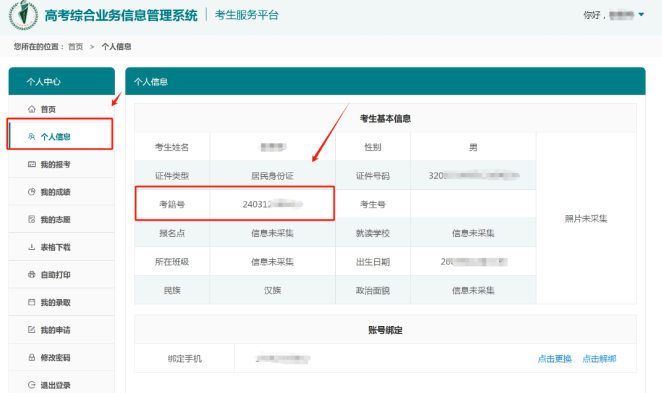Click the 证件号码 value starting 320
Screen dimensions: 662x393
(x=473, y=176)
